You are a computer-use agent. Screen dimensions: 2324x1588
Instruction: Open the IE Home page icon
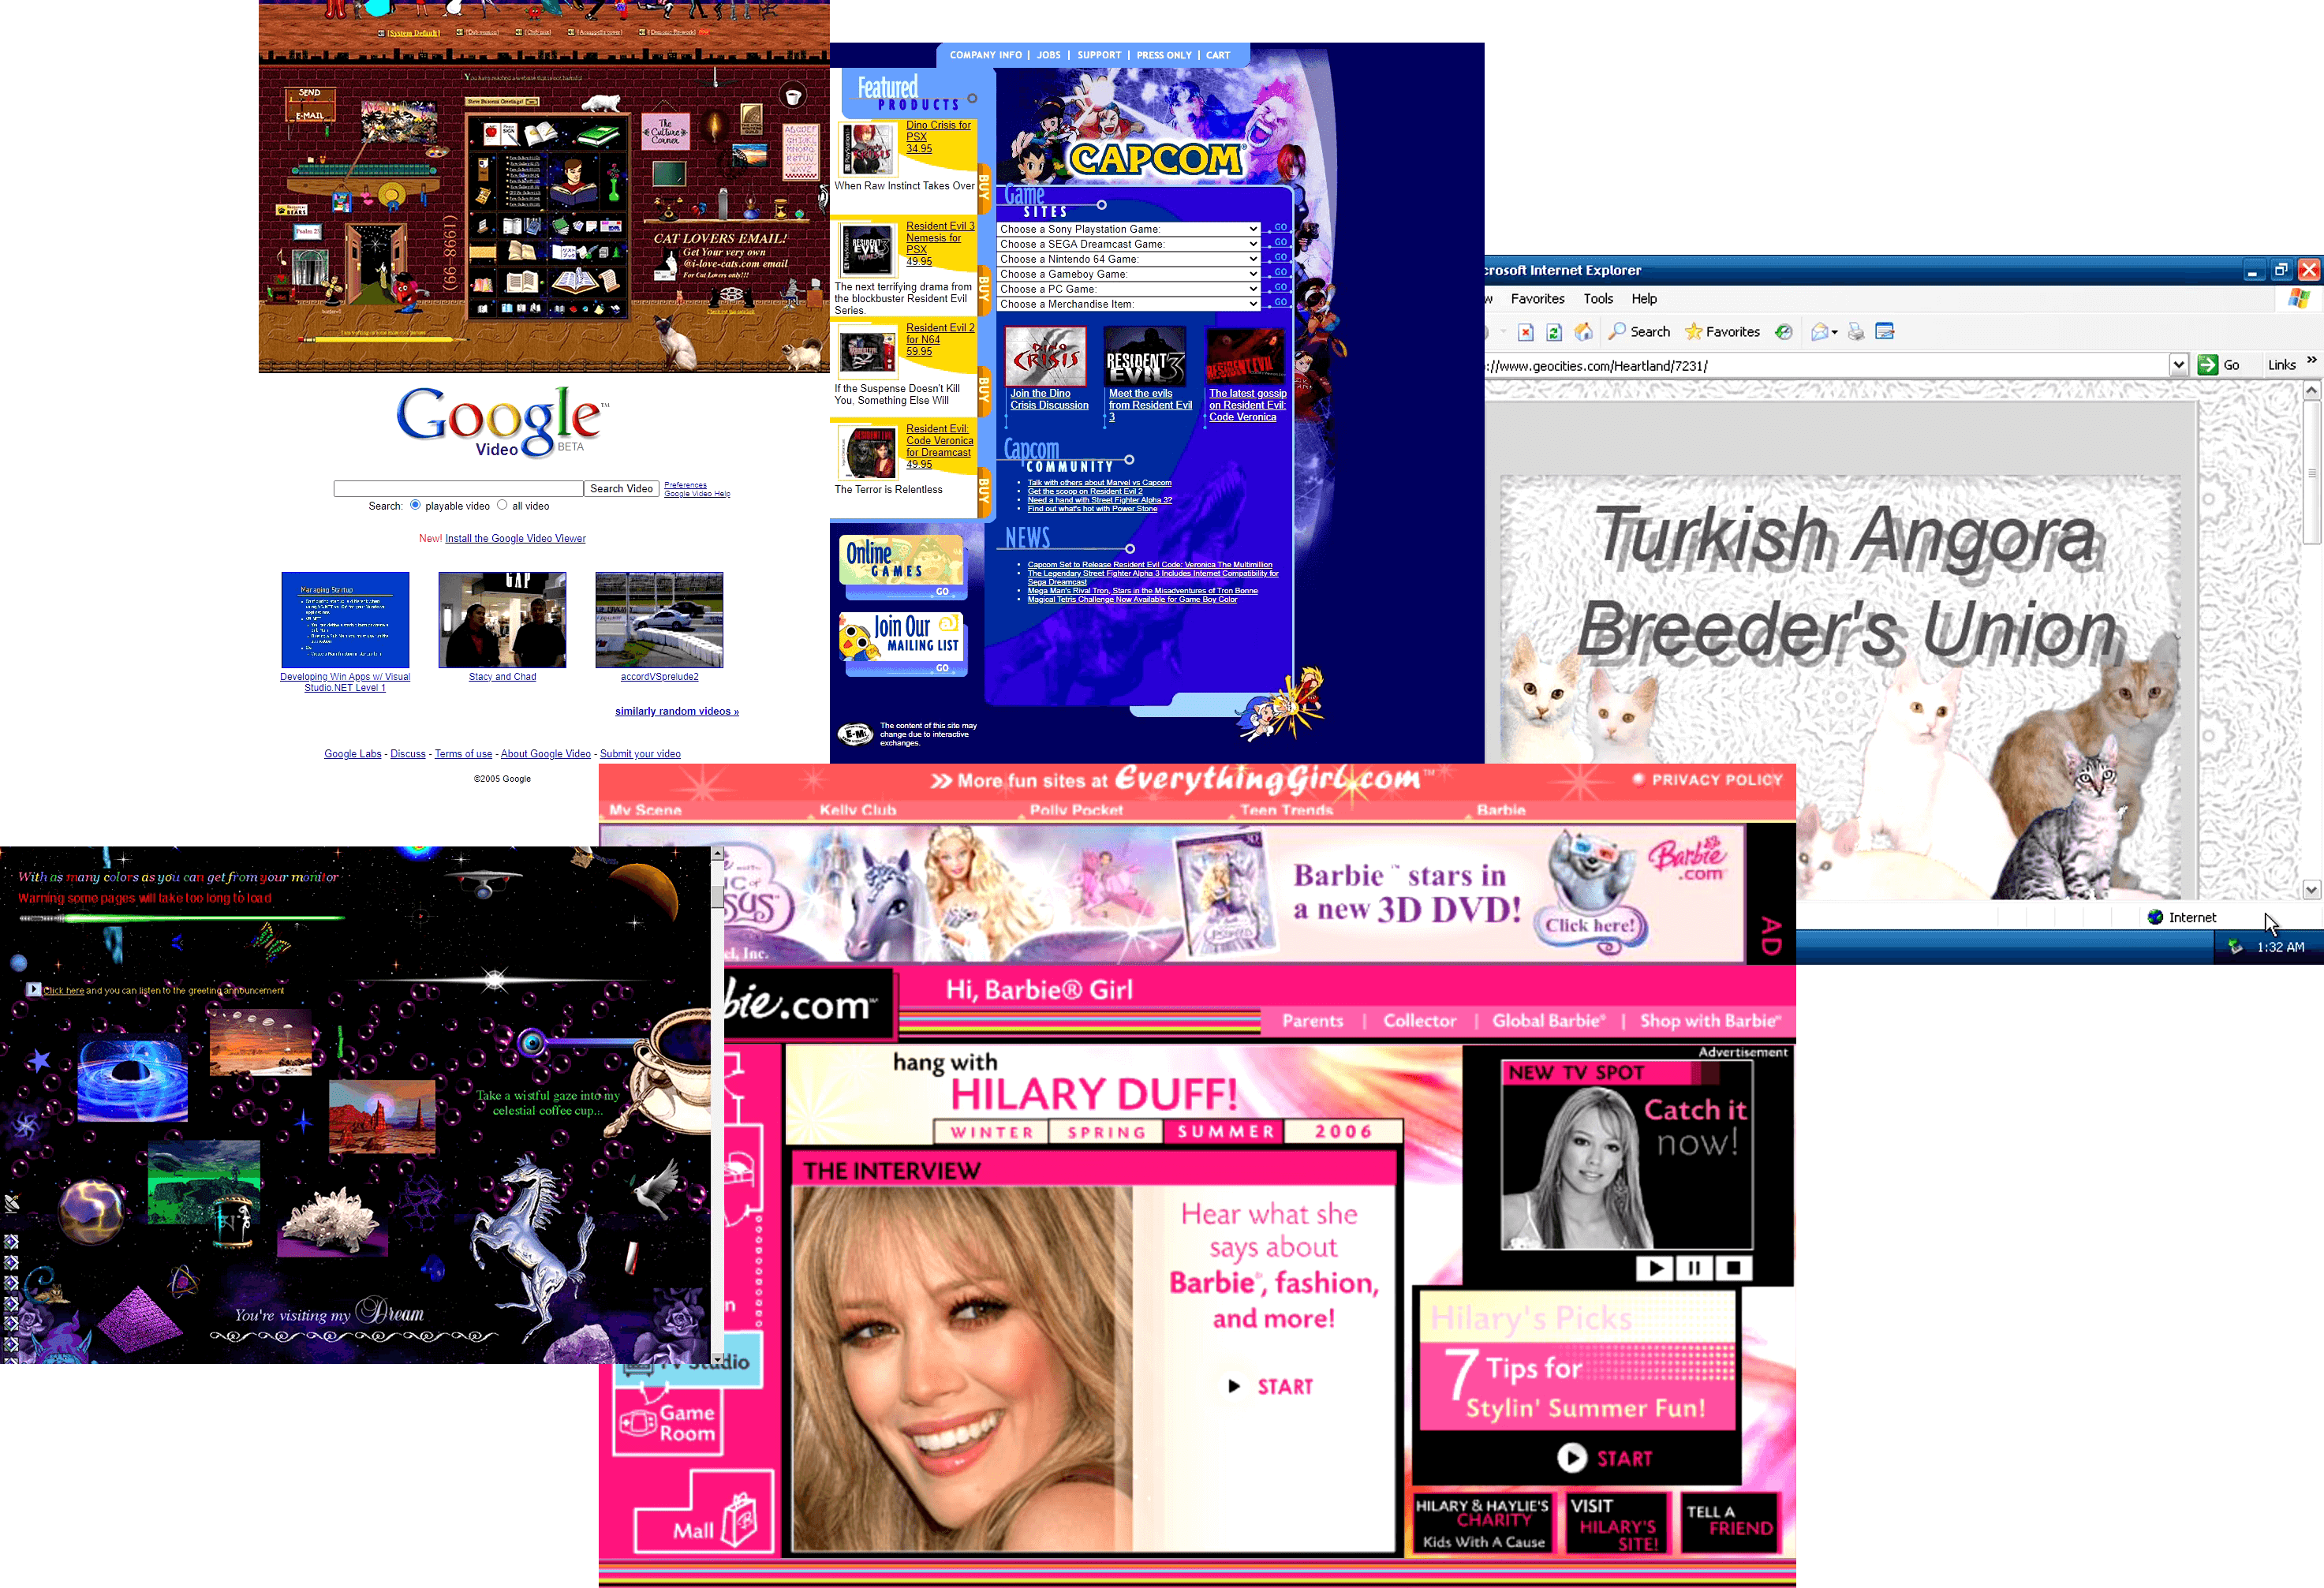pyautogui.click(x=1584, y=332)
